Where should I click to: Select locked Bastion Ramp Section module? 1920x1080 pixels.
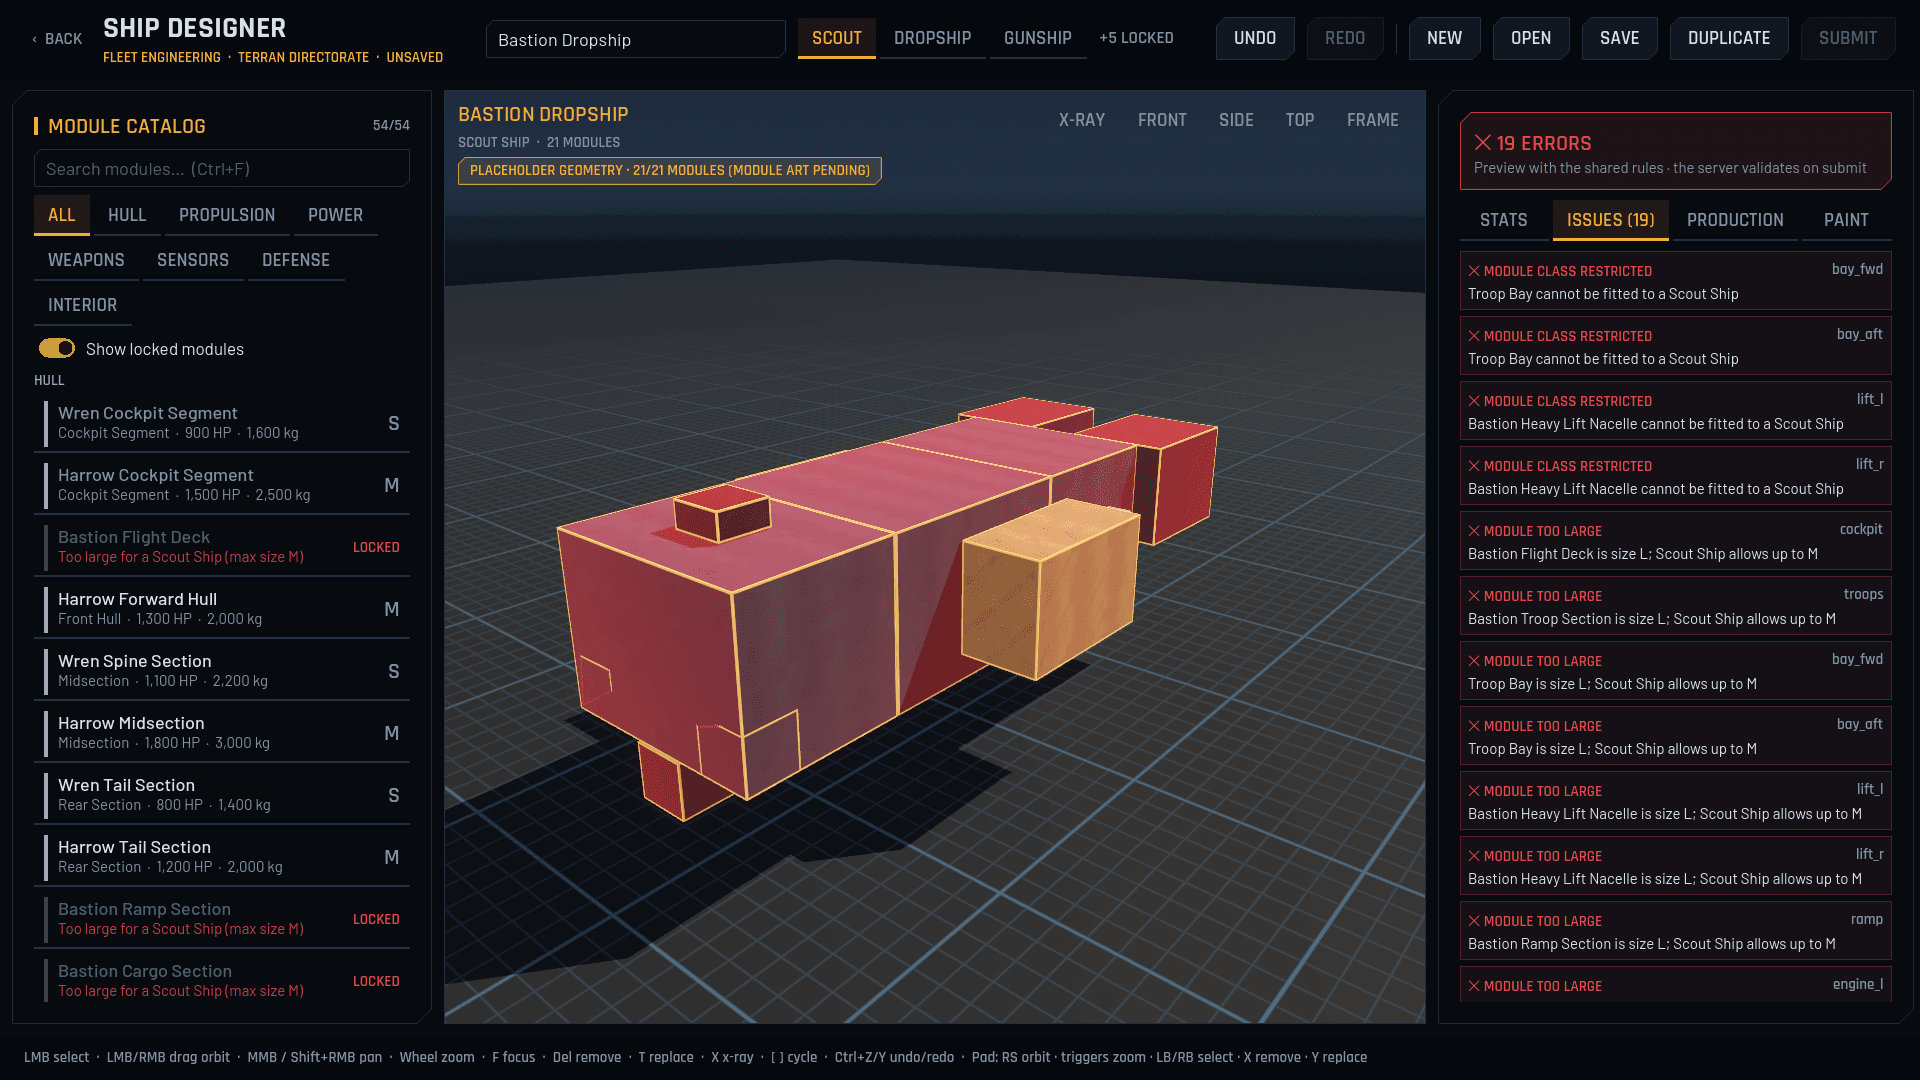tap(222, 919)
